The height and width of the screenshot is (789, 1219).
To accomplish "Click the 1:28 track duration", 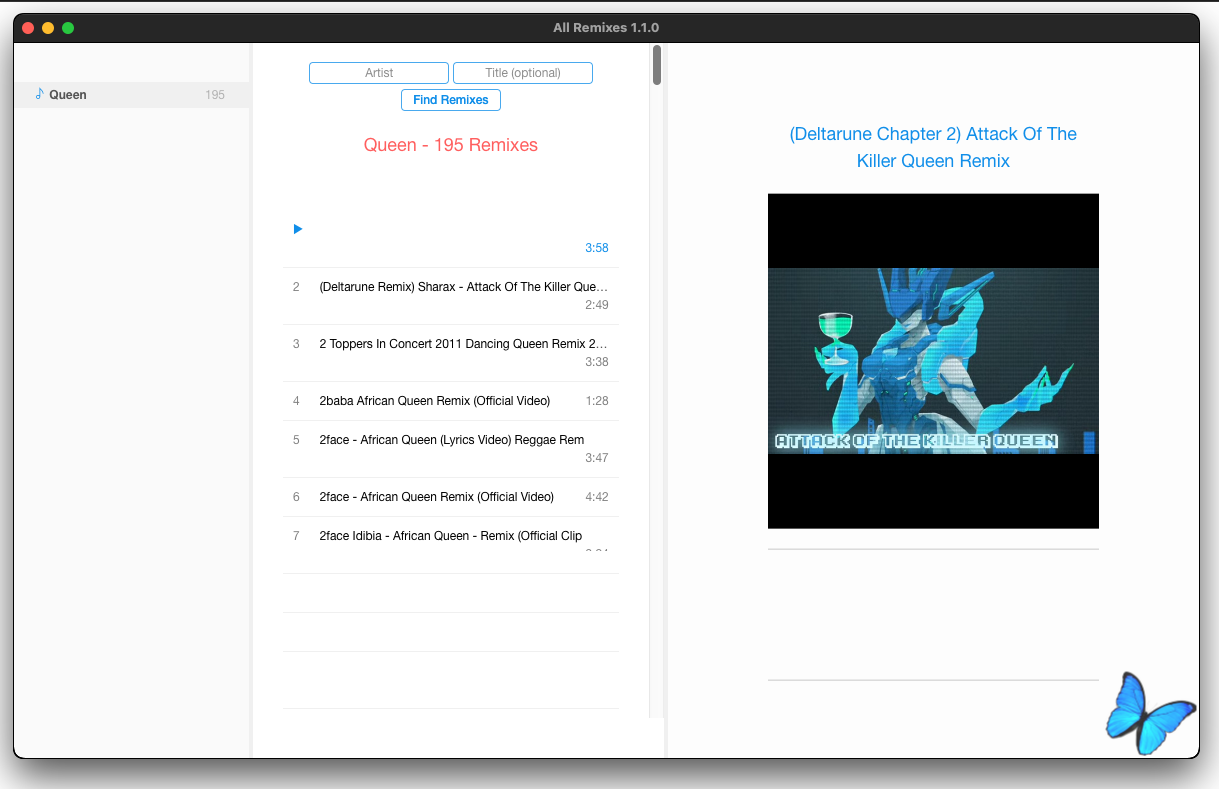I will pos(597,401).
